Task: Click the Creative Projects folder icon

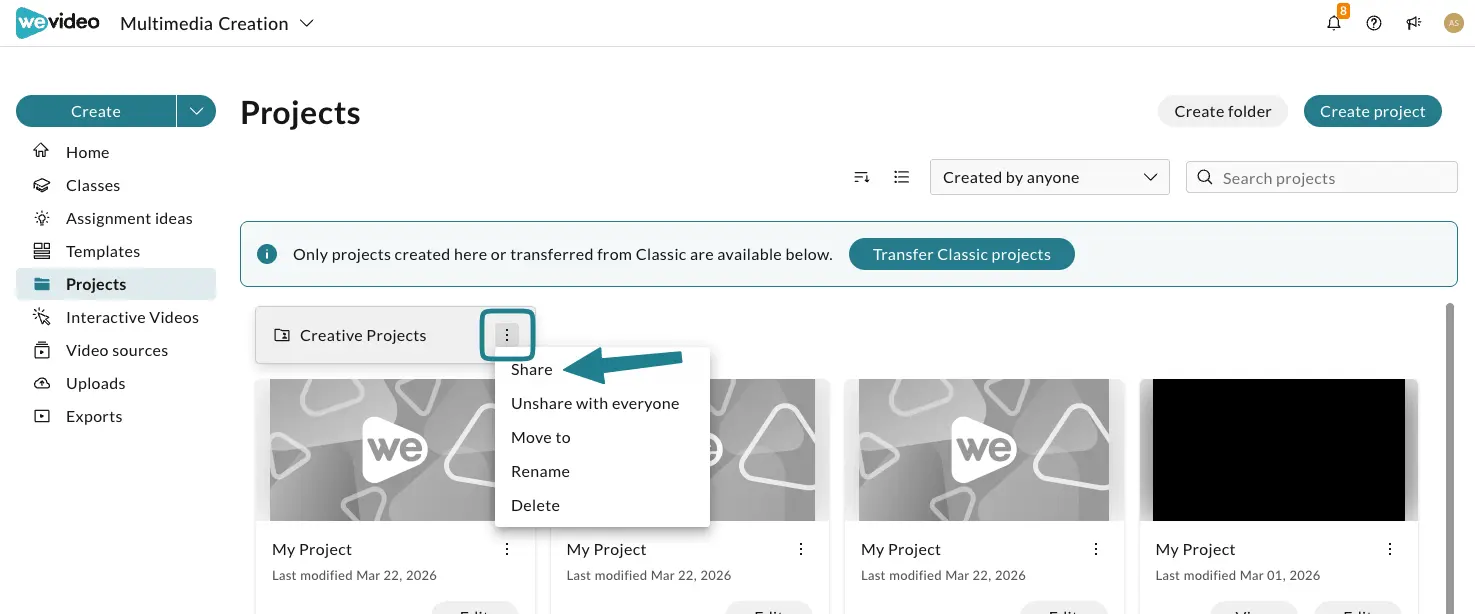Action: click(x=281, y=336)
